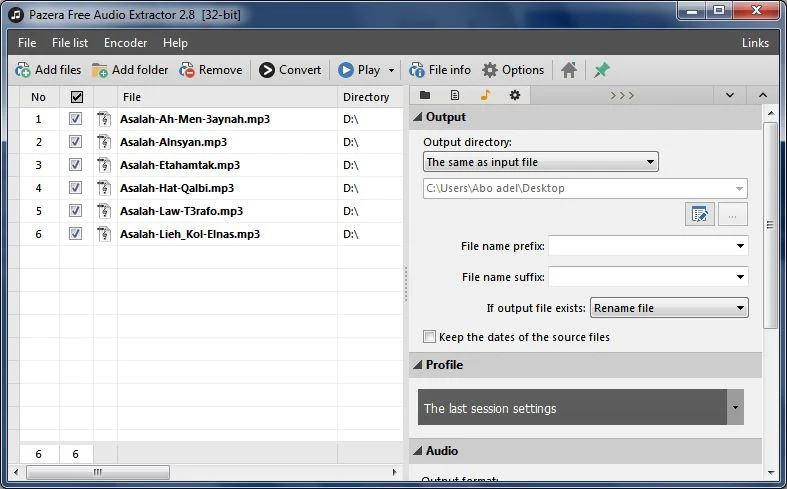The image size is (787, 489).
Task: Open the File menu
Action: (x=27, y=43)
